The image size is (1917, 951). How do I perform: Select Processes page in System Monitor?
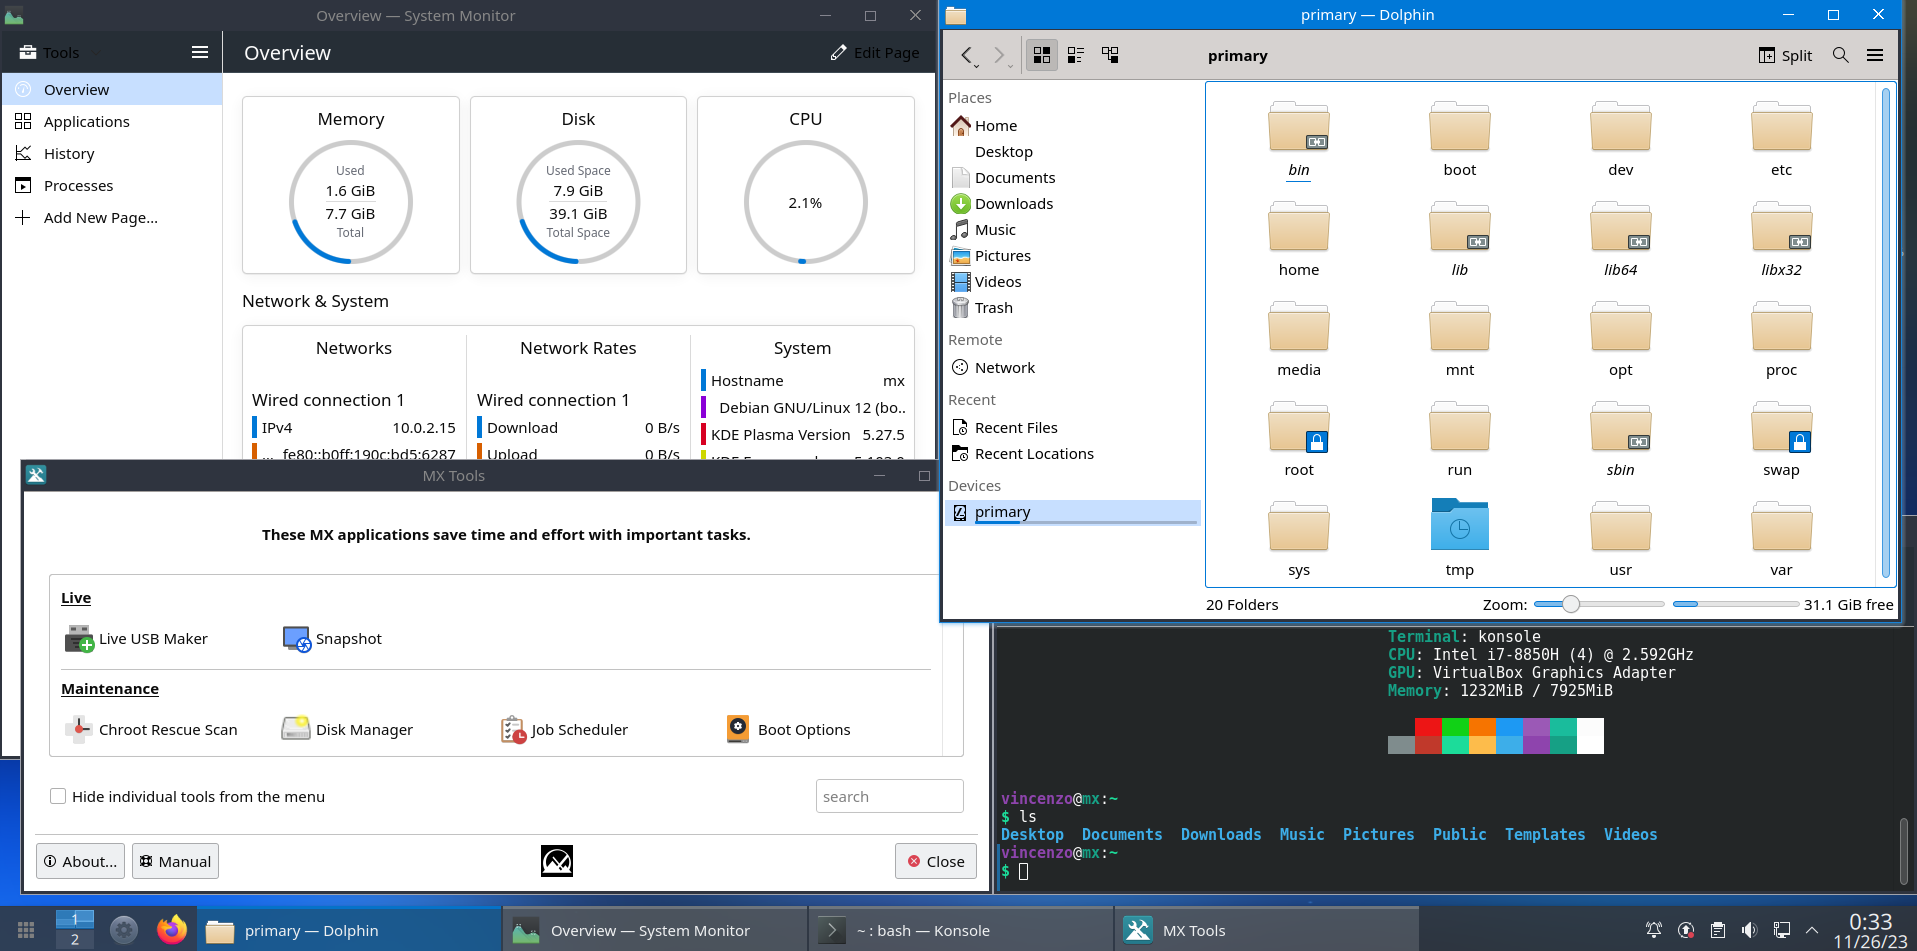click(112, 186)
